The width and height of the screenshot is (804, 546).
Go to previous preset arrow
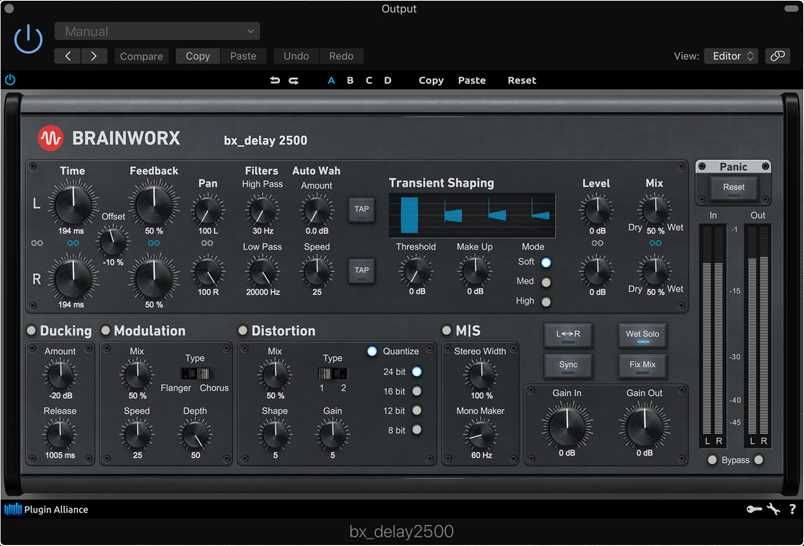(68, 56)
